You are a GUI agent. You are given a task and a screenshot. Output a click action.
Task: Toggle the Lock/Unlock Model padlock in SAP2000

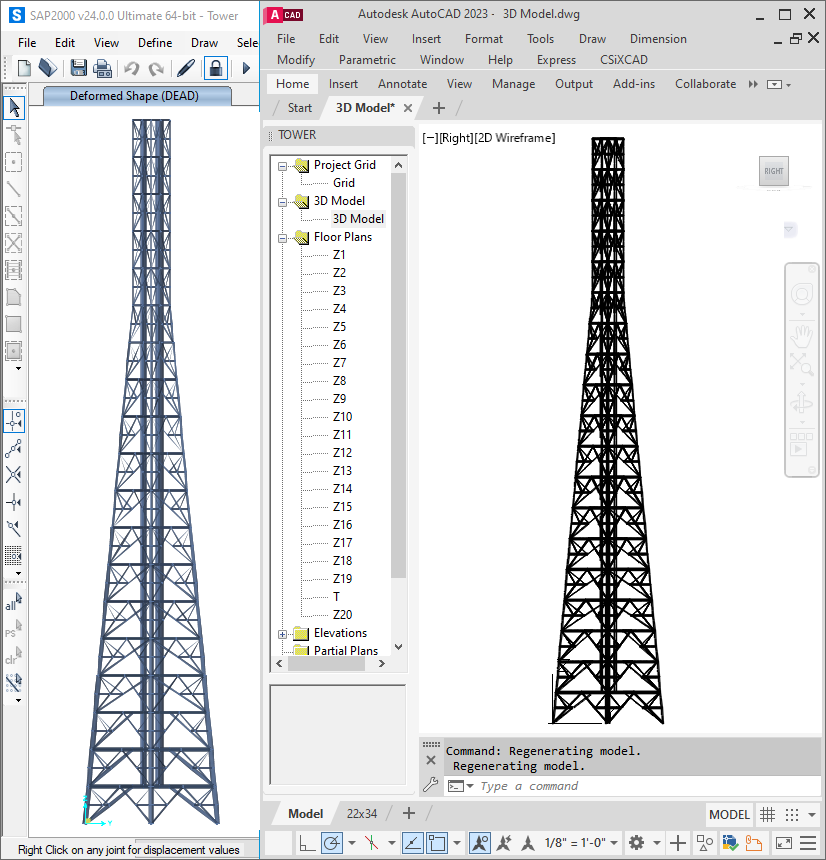click(216, 68)
